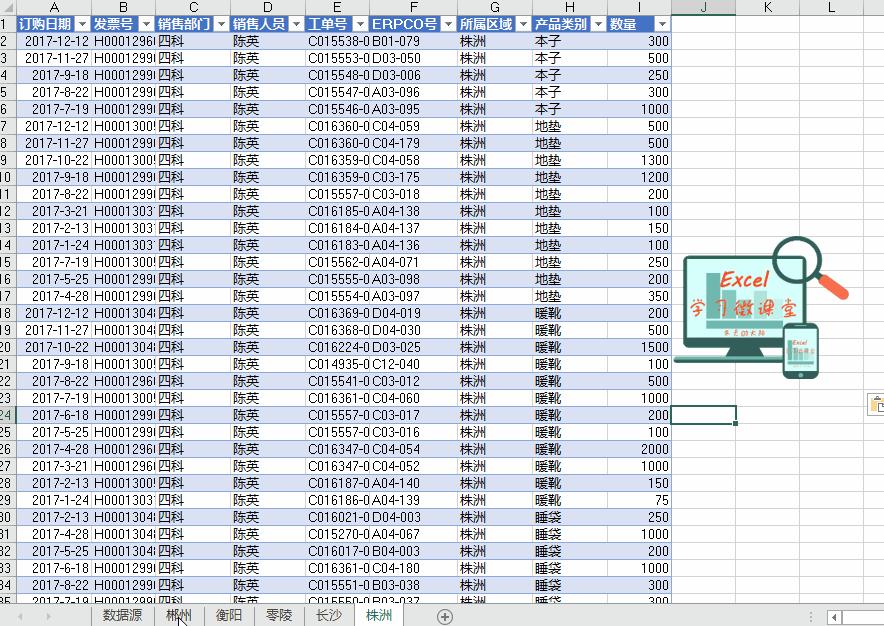The width and height of the screenshot is (884, 626).
Task: Click cell A04-138
Action: click(413, 211)
